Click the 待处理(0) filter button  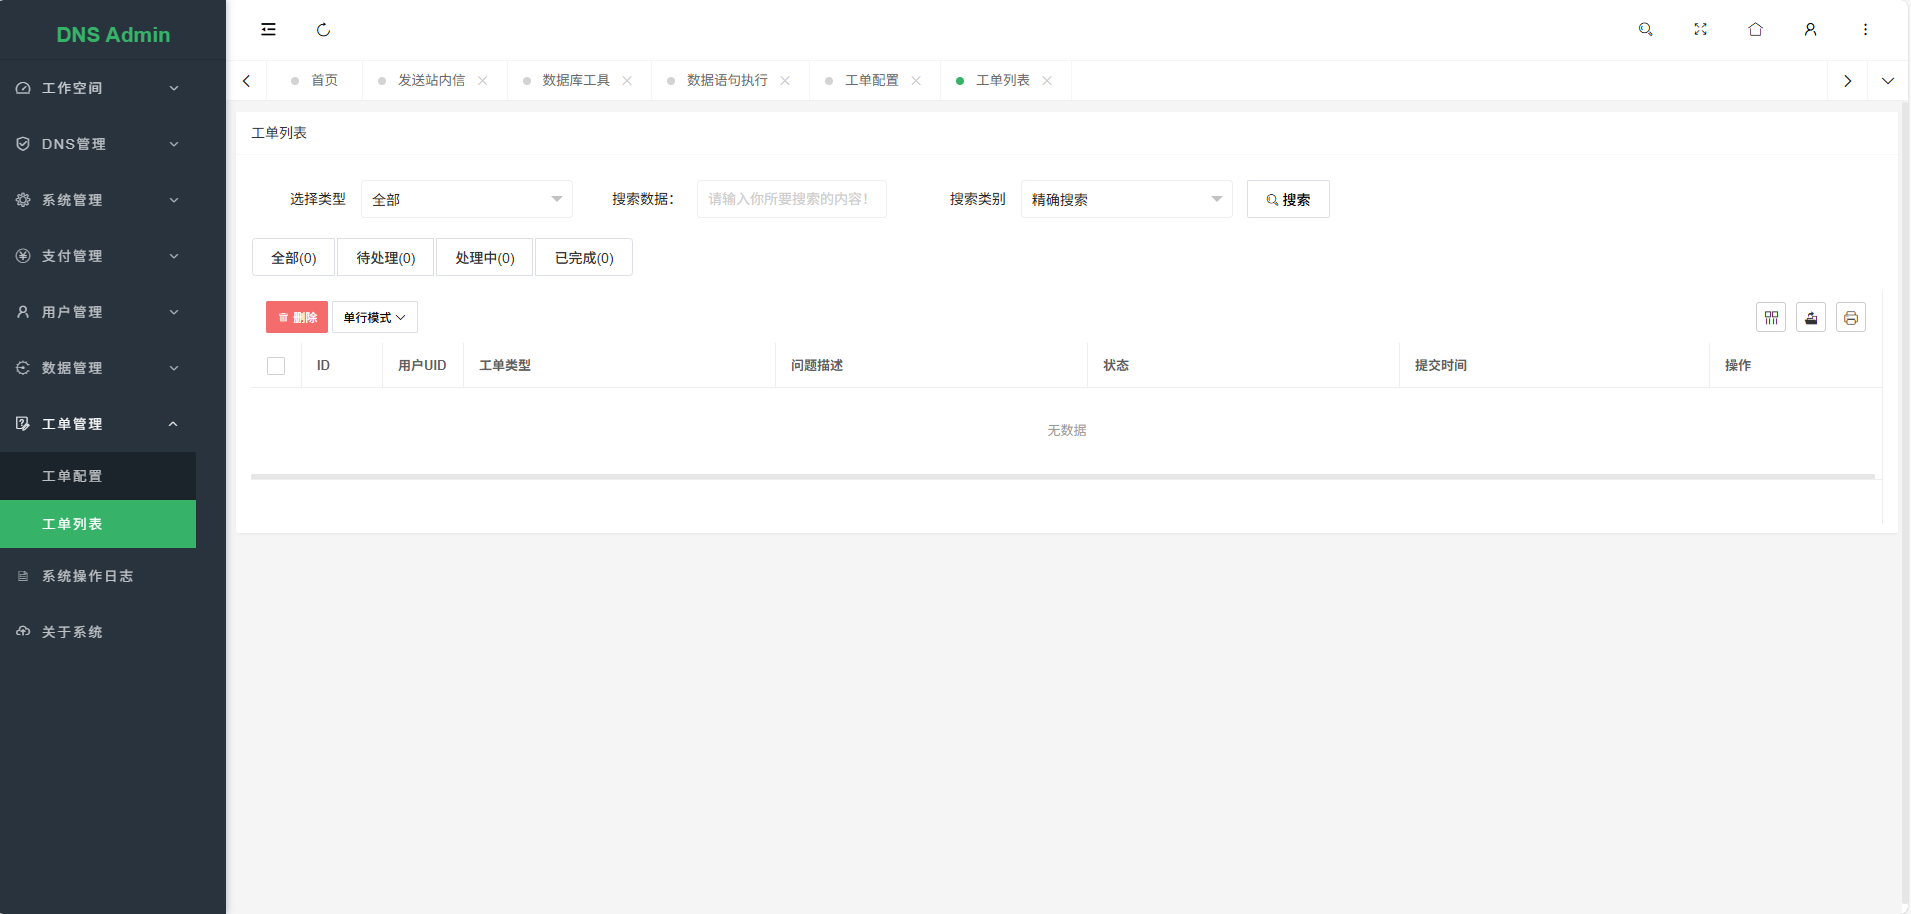tap(384, 257)
